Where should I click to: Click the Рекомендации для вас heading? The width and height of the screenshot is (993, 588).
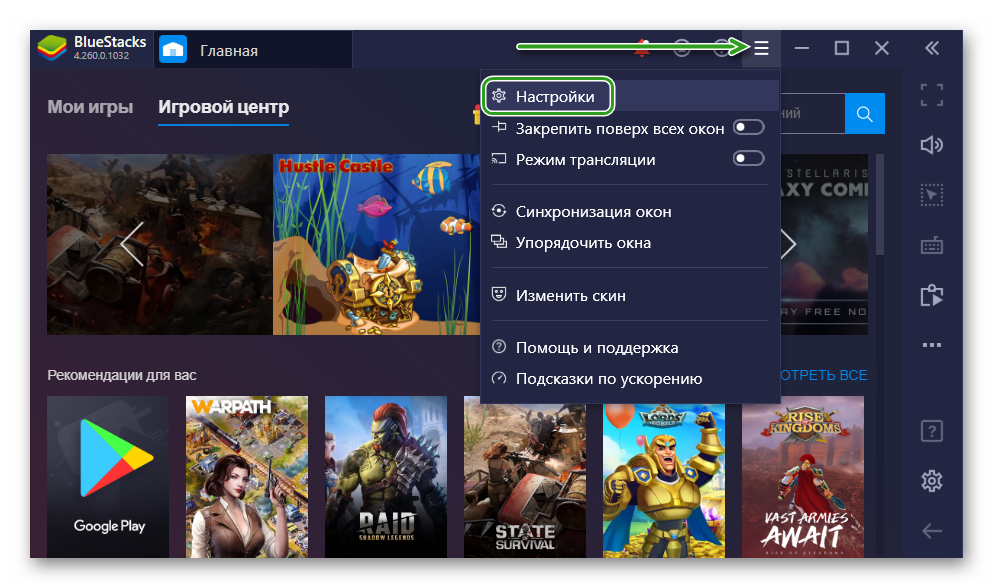122,375
